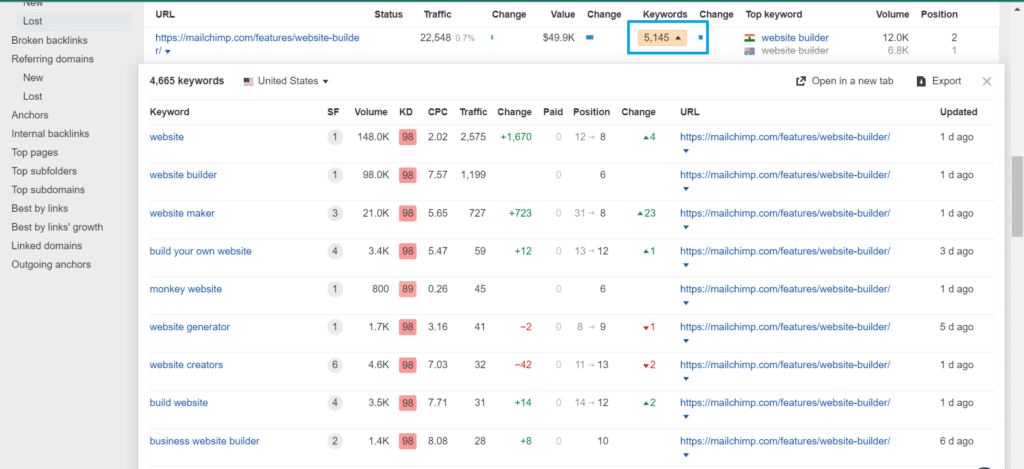Close the keywords panel with the X

987,81
